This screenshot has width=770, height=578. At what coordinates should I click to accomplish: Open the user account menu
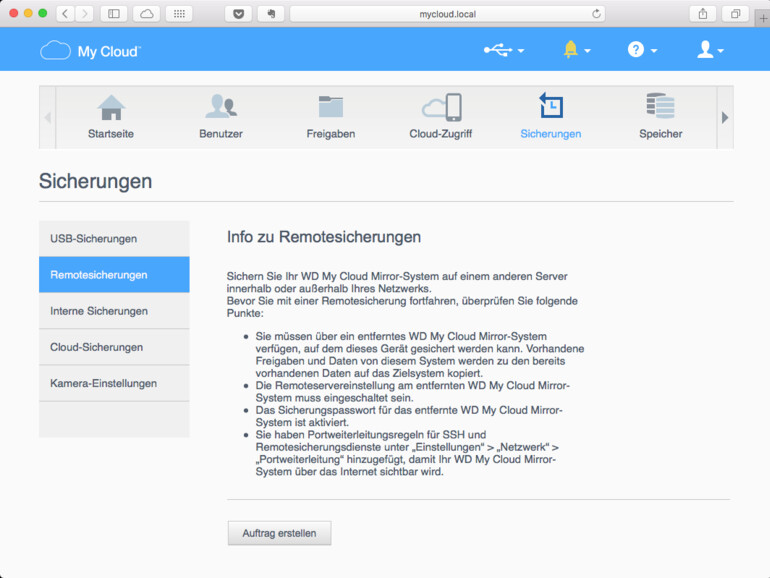(x=710, y=50)
